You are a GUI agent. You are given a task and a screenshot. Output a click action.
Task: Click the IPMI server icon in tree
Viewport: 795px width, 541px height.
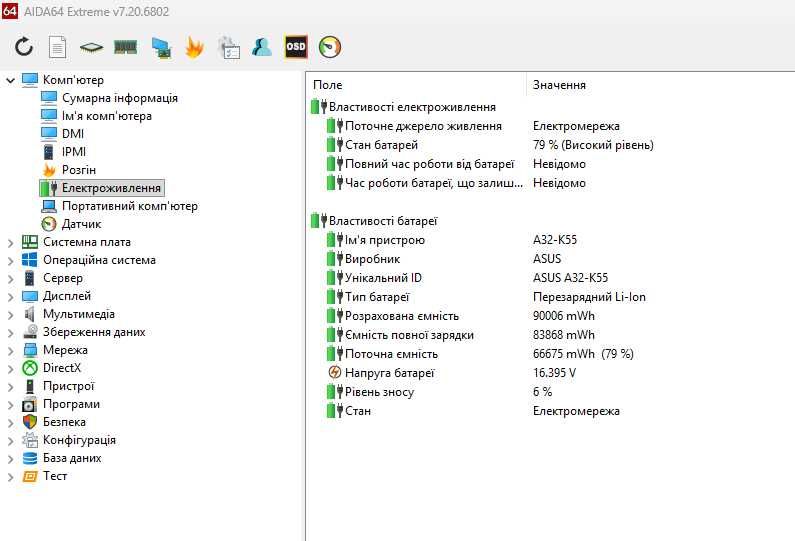coord(48,152)
